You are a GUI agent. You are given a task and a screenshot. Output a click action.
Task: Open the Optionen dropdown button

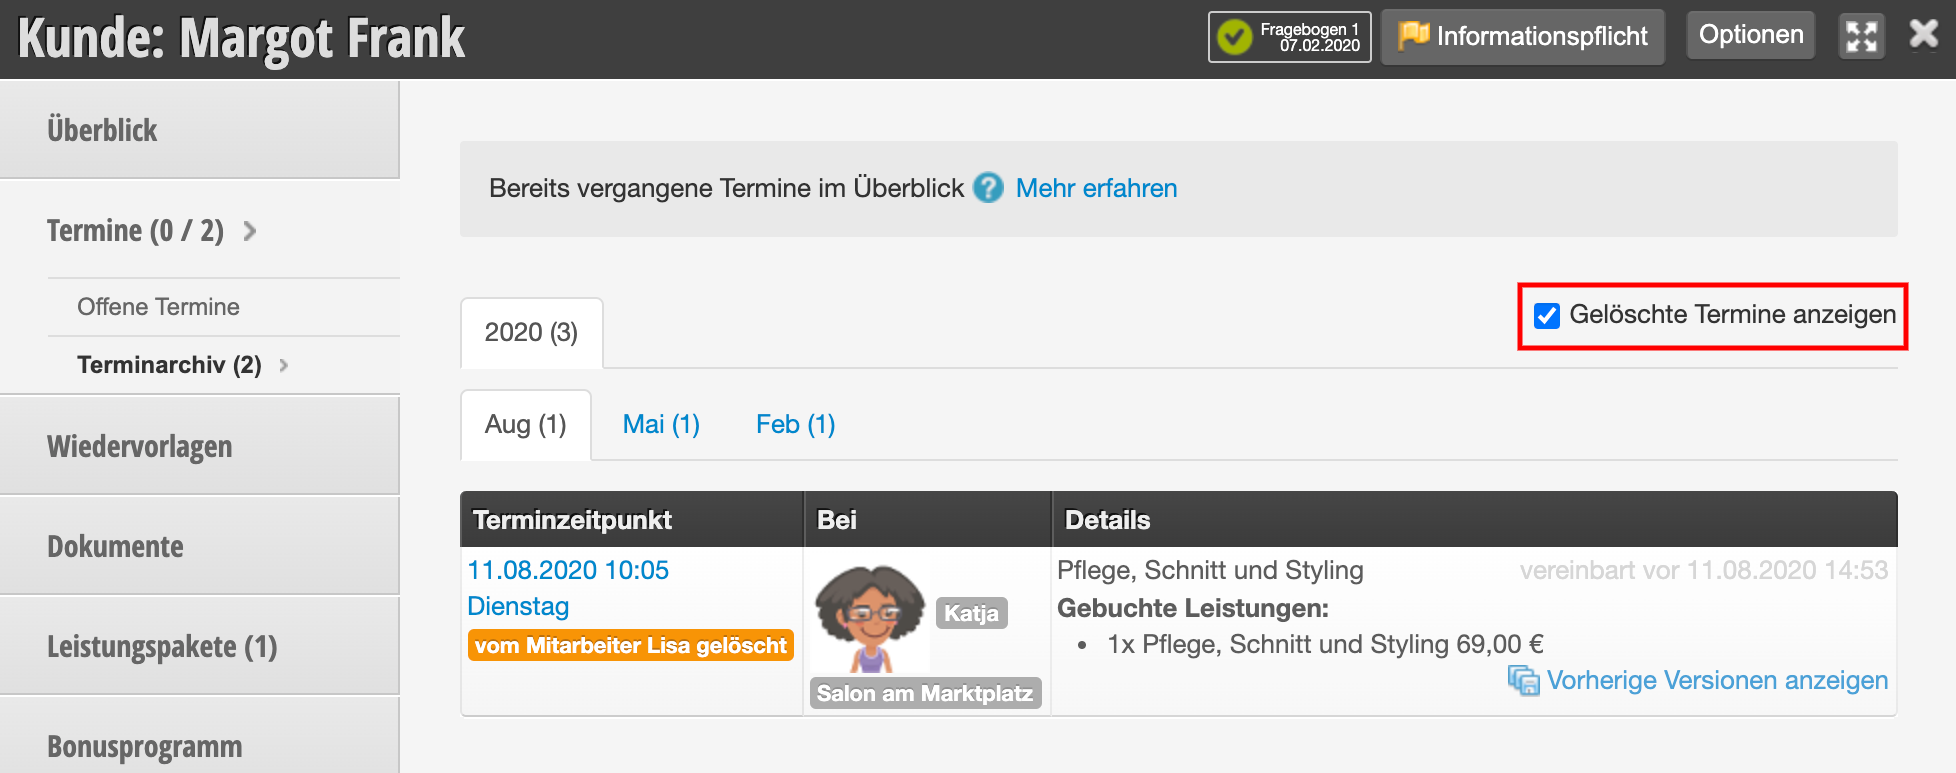(x=1751, y=35)
